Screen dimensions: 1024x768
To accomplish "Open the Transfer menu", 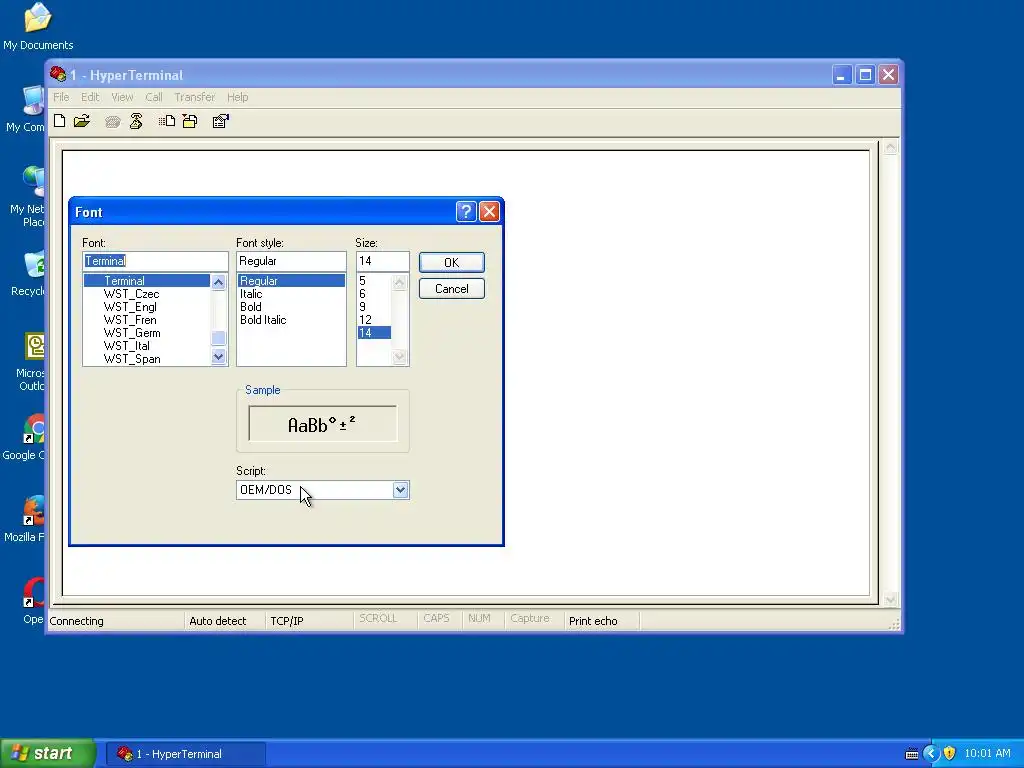I will pyautogui.click(x=195, y=97).
